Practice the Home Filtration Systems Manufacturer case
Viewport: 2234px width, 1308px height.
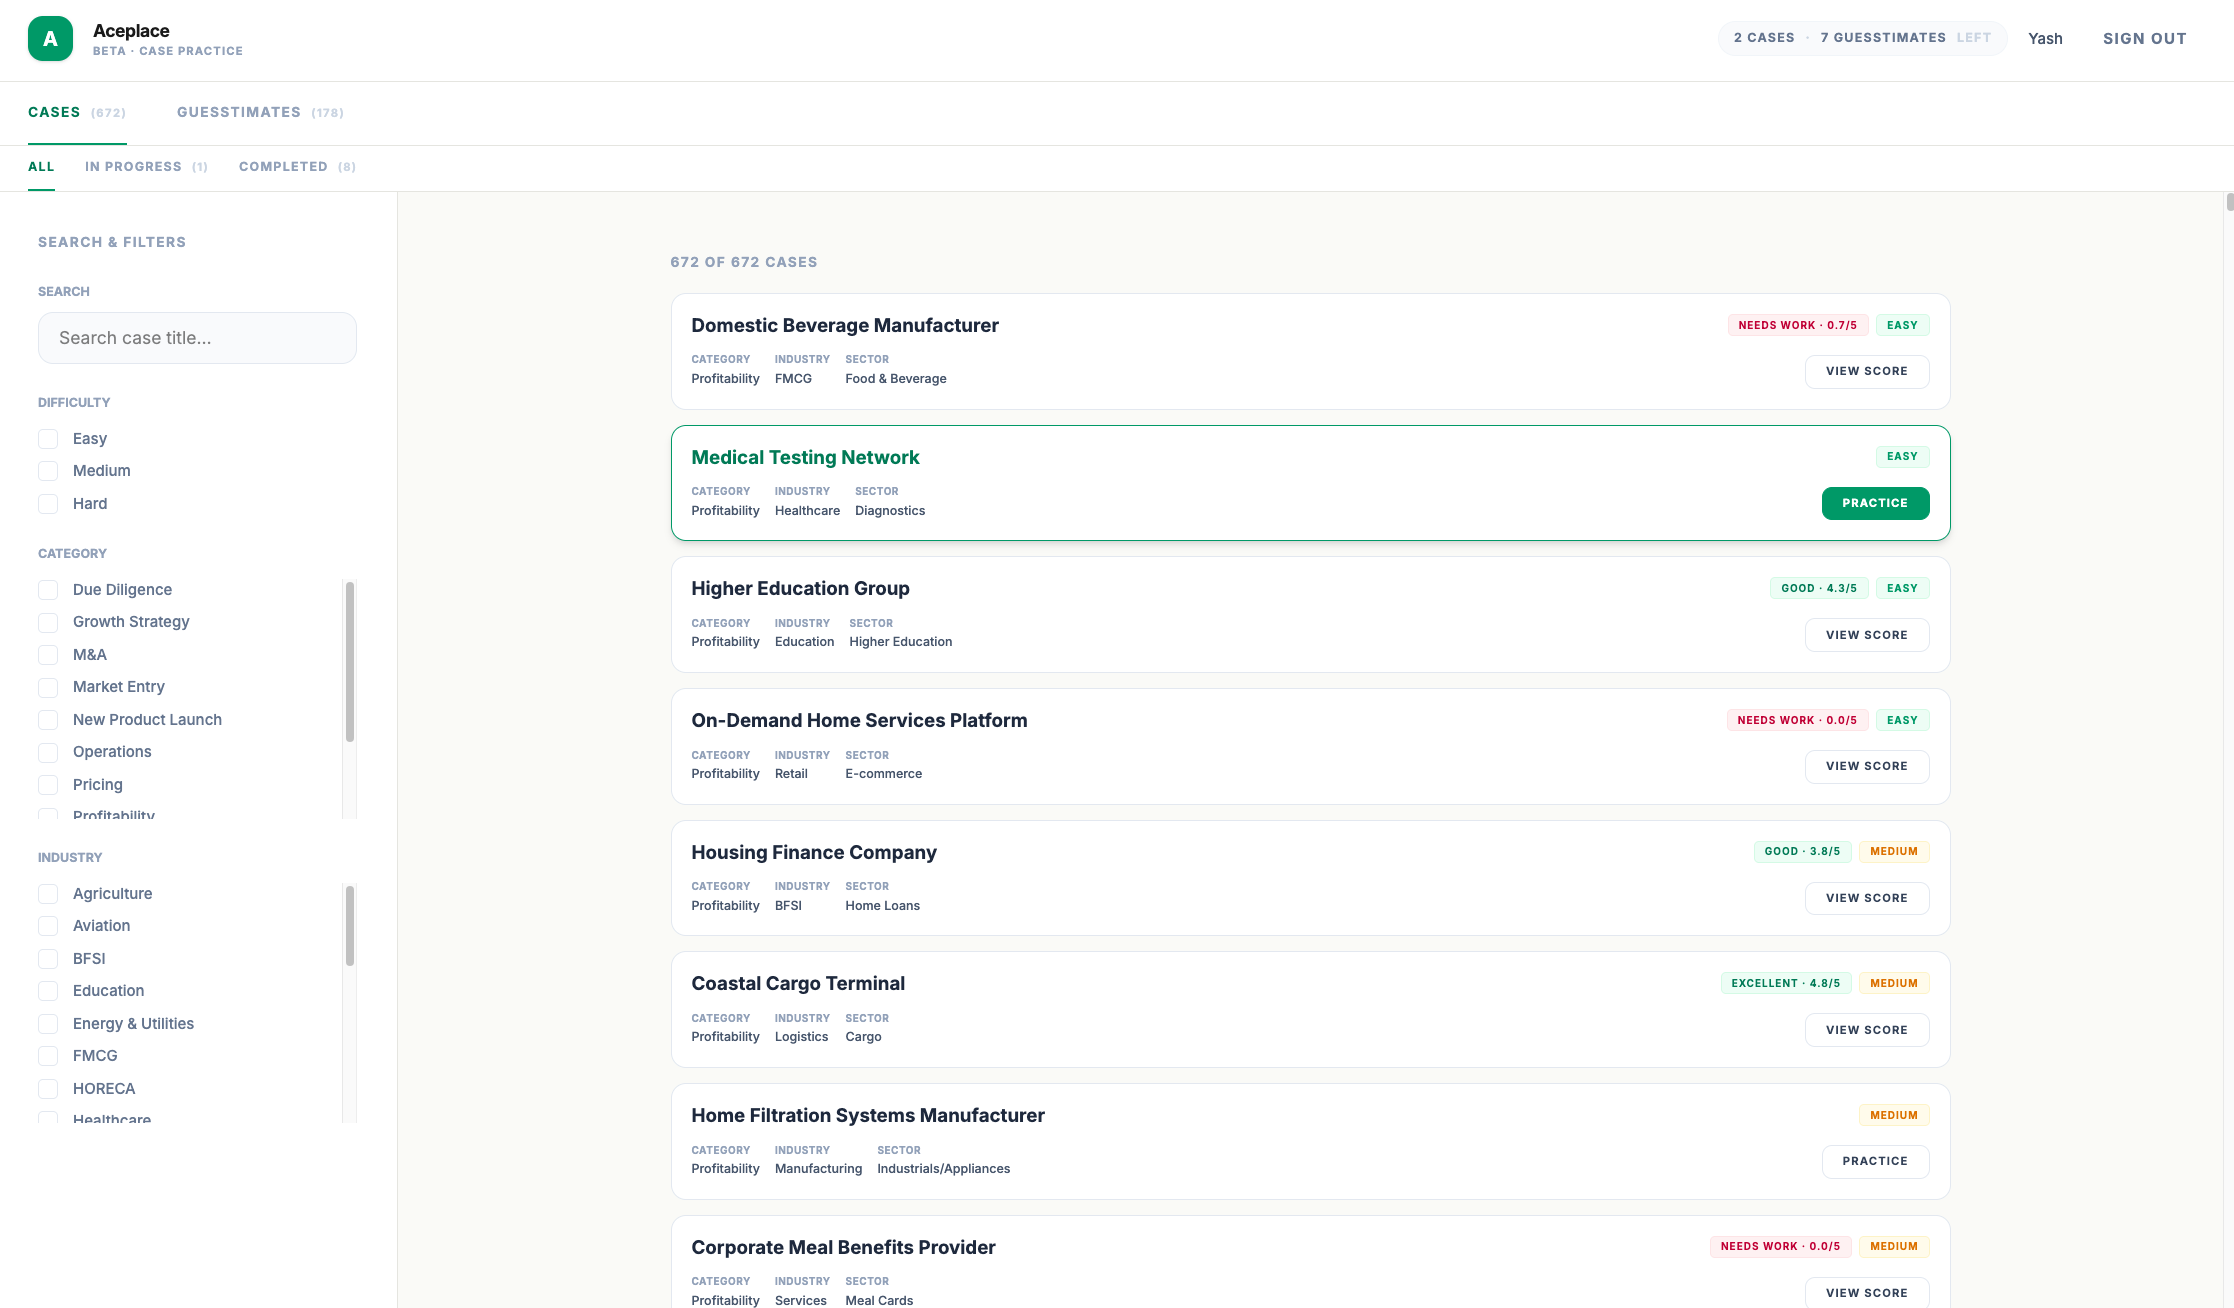coord(1875,1161)
